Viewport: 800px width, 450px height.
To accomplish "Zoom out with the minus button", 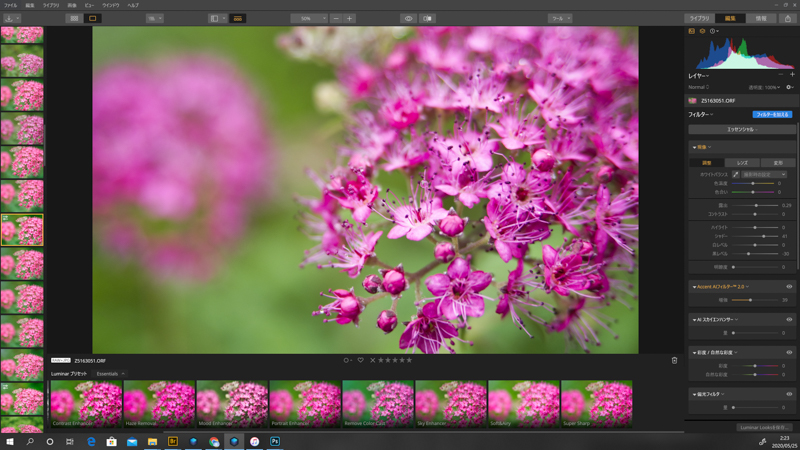I will point(336,18).
